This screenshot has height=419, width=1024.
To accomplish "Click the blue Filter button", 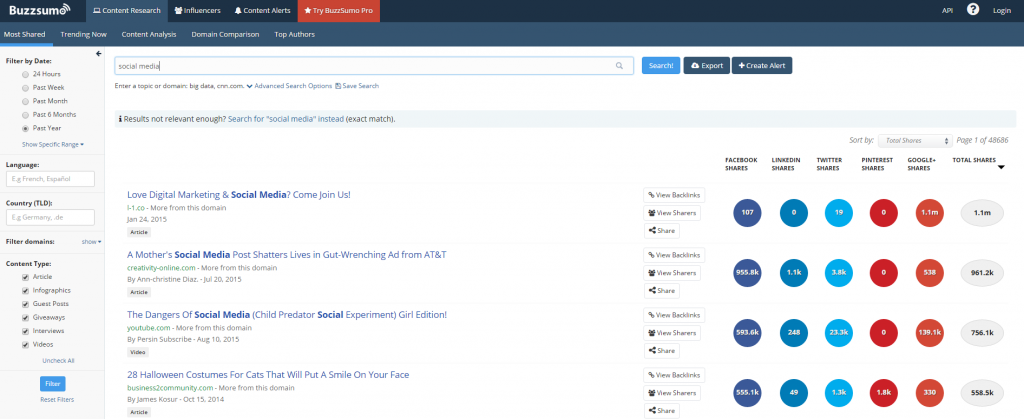I will (x=52, y=384).
